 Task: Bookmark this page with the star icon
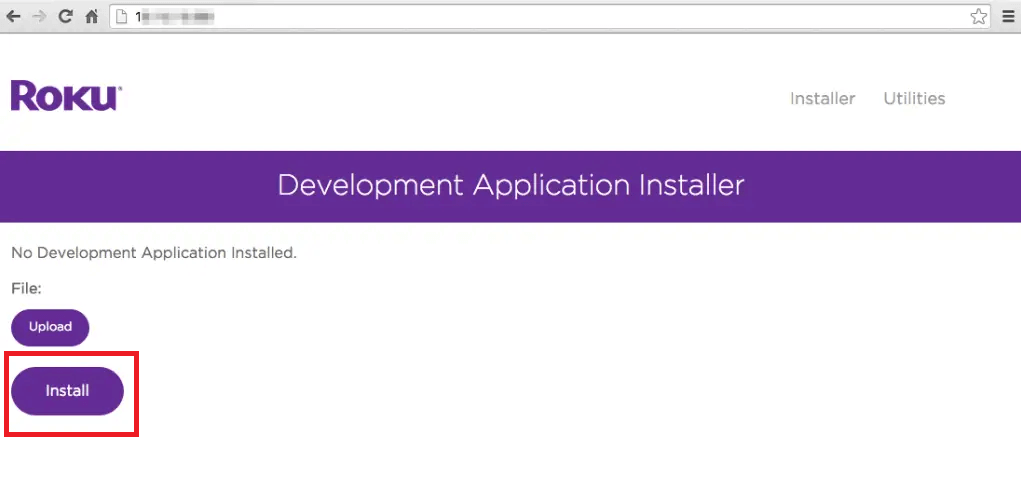coord(977,17)
